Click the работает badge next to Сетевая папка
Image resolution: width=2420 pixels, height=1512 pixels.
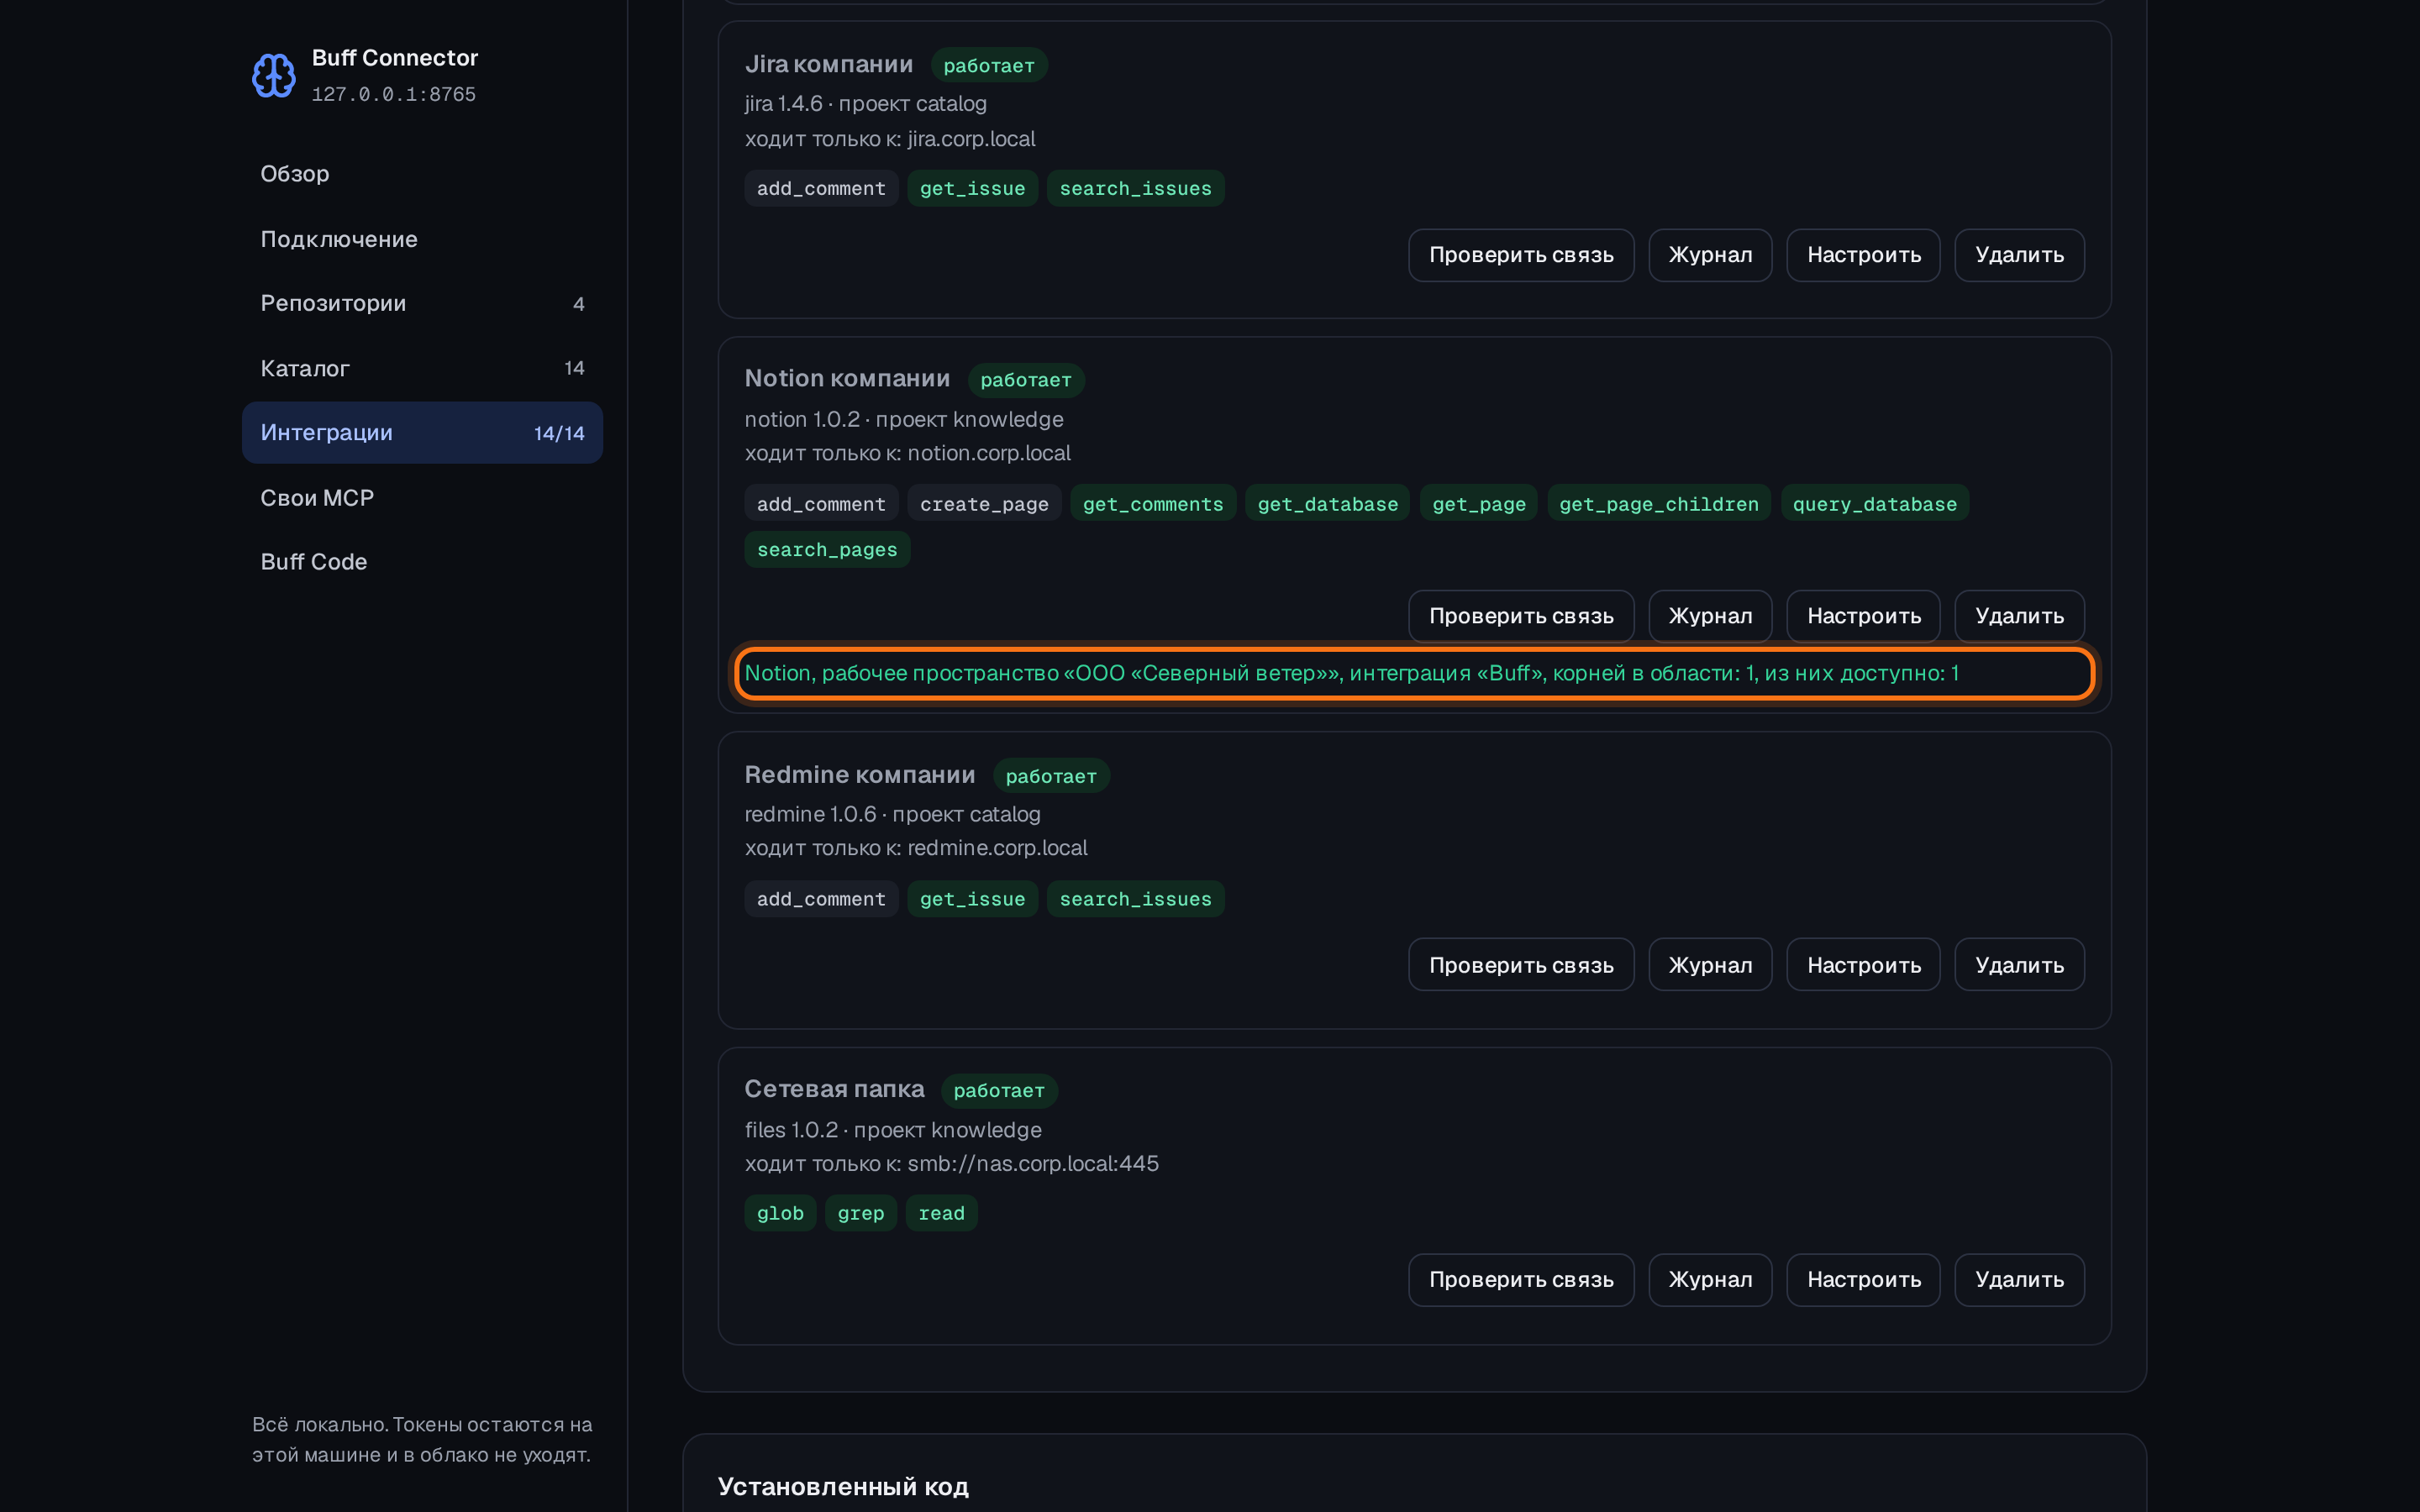point(999,1090)
